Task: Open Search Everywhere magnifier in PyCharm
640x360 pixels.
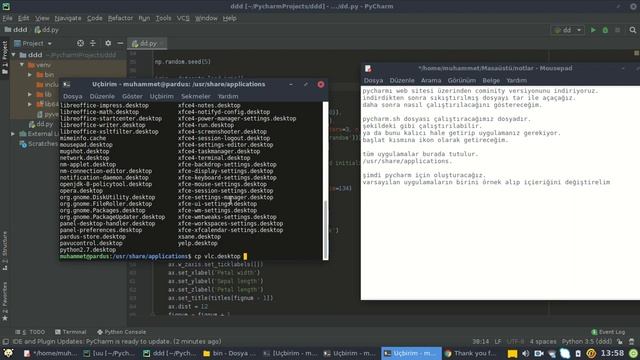Action: coord(633,30)
